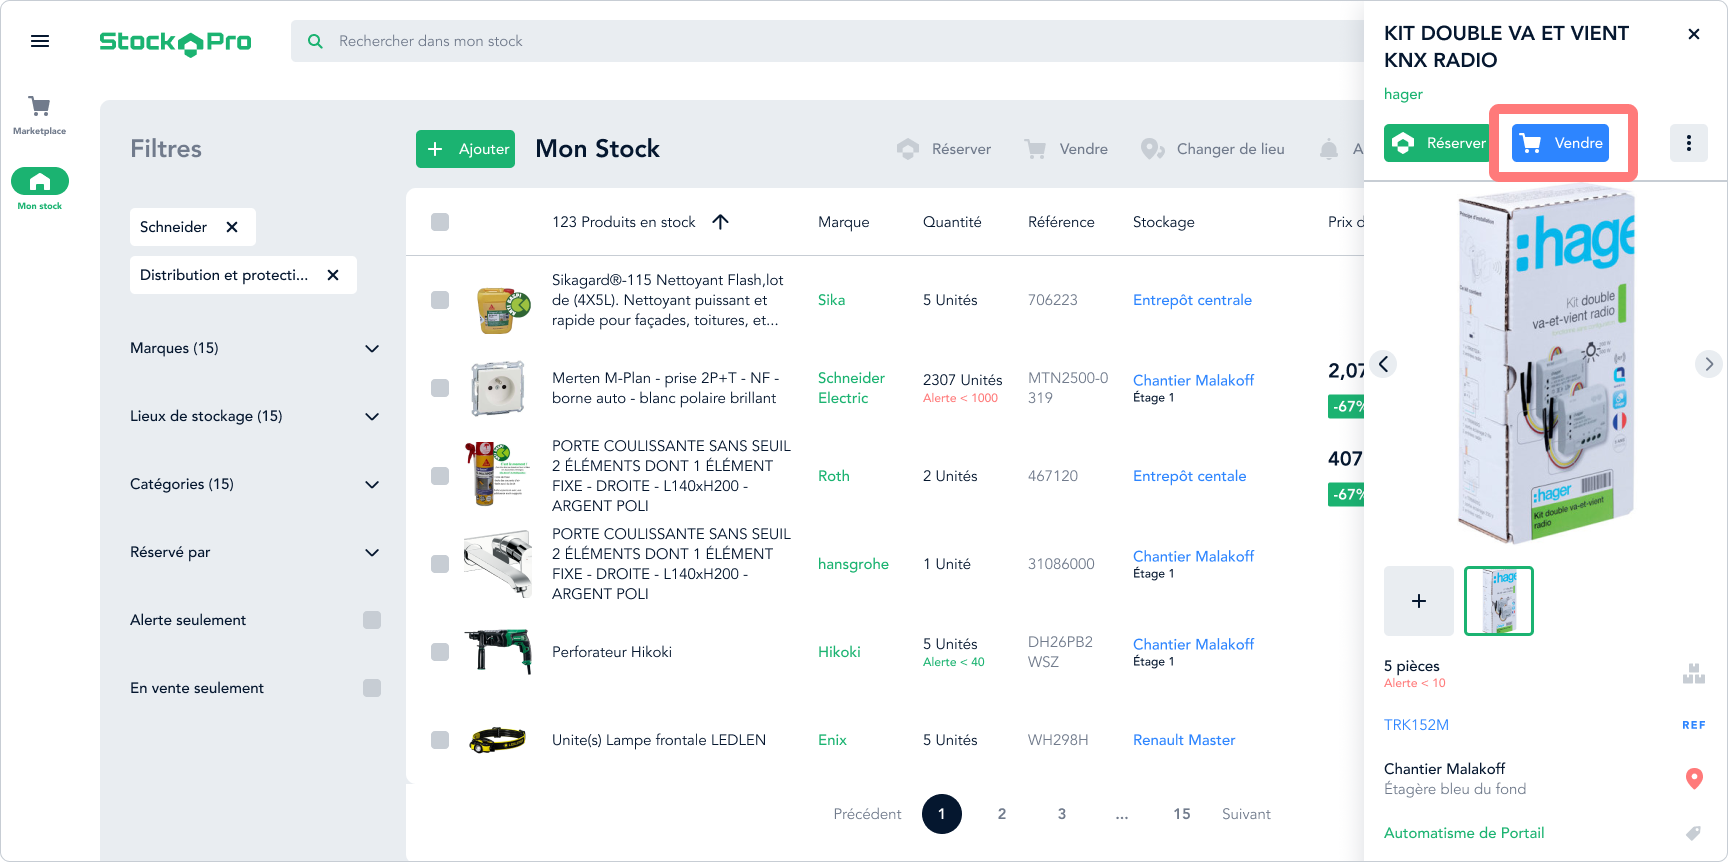Click Réserver in the stock toolbar
1728x862 pixels.
[x=944, y=149]
